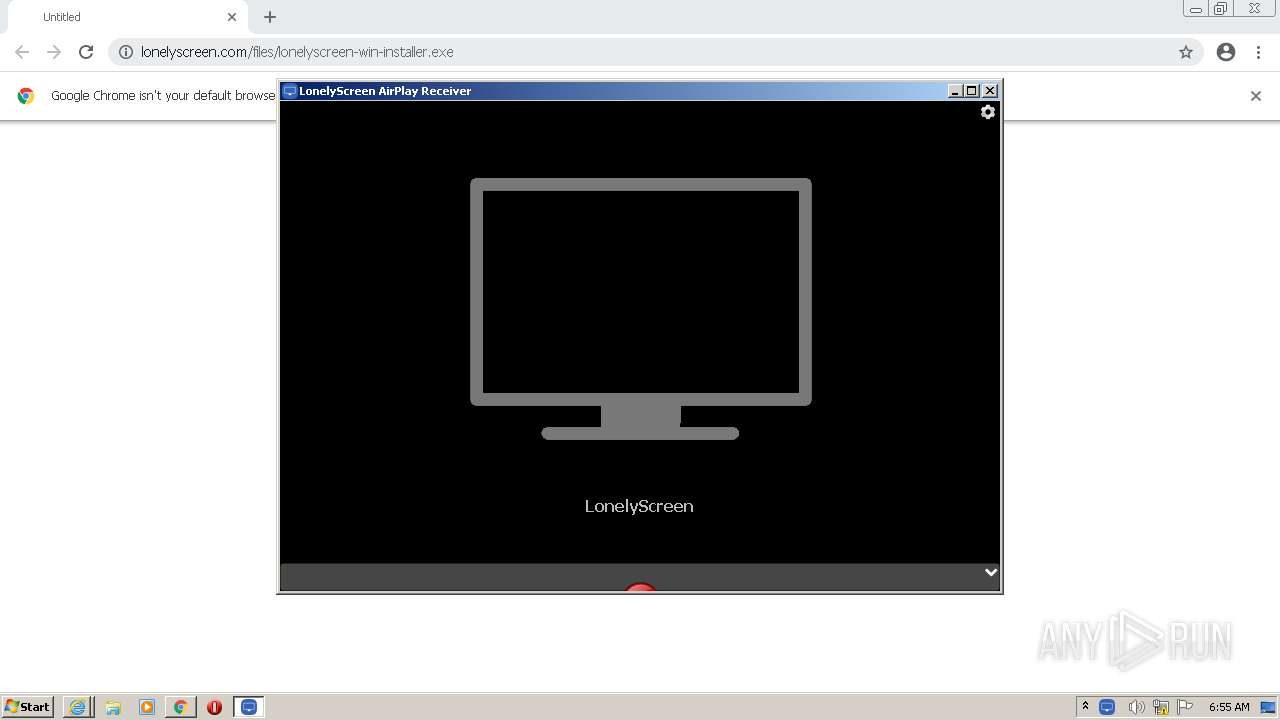Open volume control in system tray
The height and width of the screenshot is (720, 1280).
[1136, 707]
